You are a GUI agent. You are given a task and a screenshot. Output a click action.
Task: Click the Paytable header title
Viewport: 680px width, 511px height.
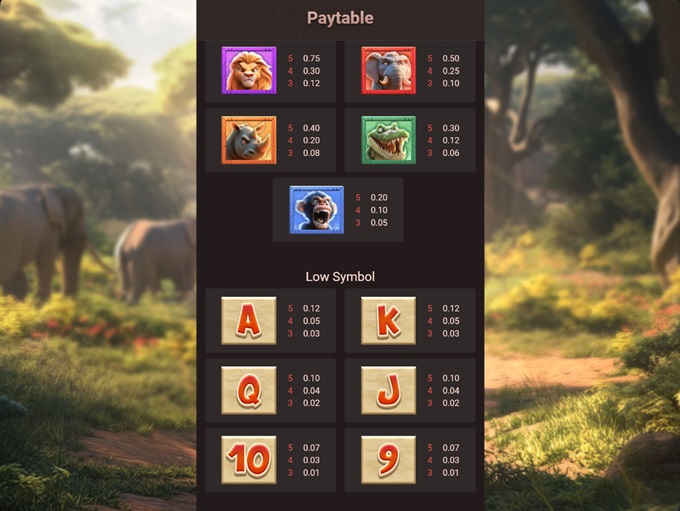(x=340, y=18)
